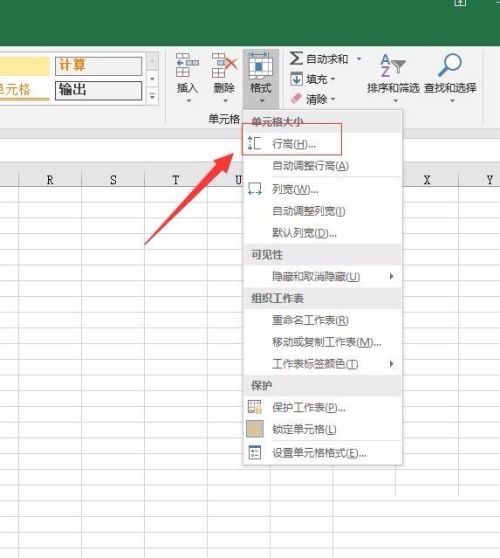Image resolution: width=500 pixels, height=558 pixels.
Task: Toggle Lock Cell (锁定单元格) entry
Action: [x=323, y=429]
